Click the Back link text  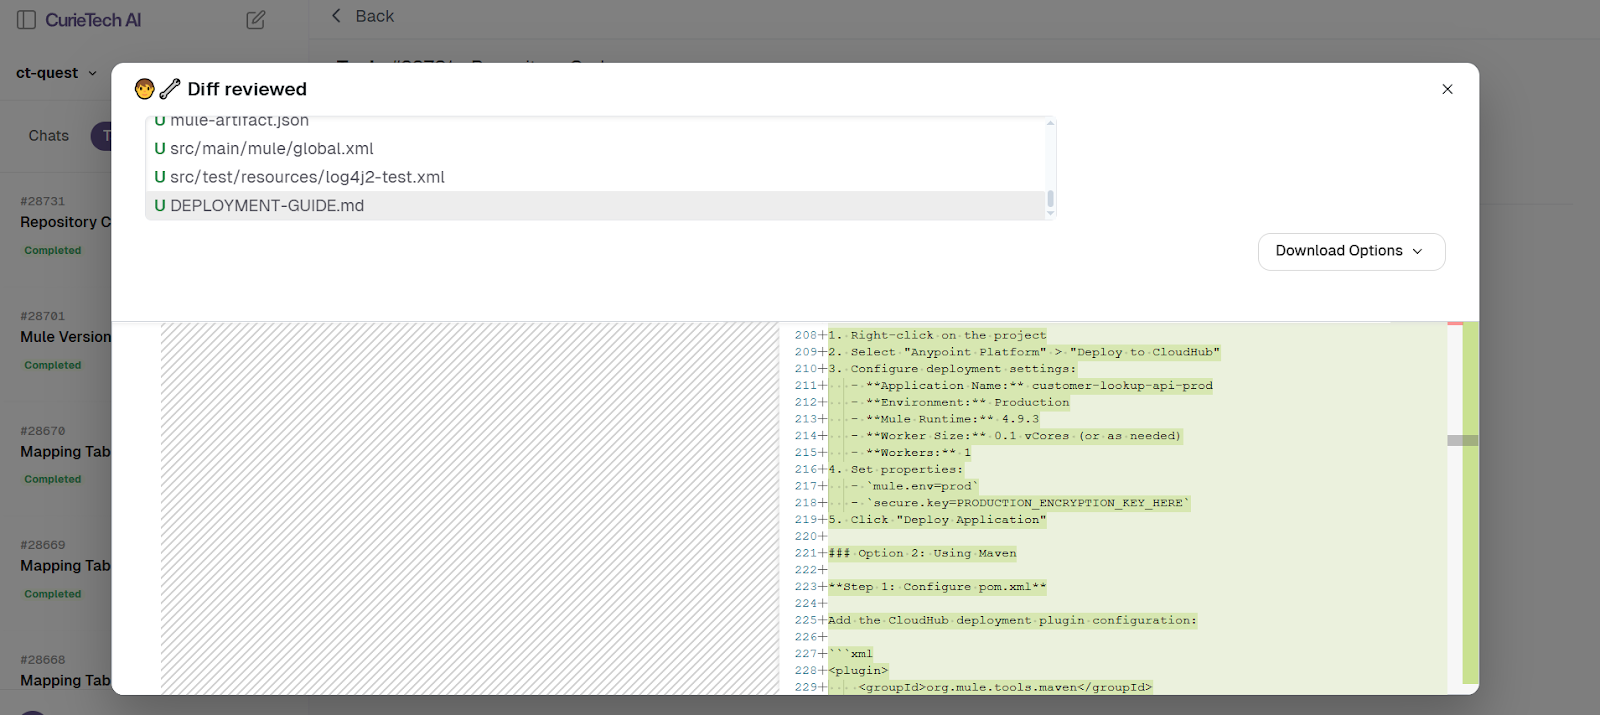(375, 16)
